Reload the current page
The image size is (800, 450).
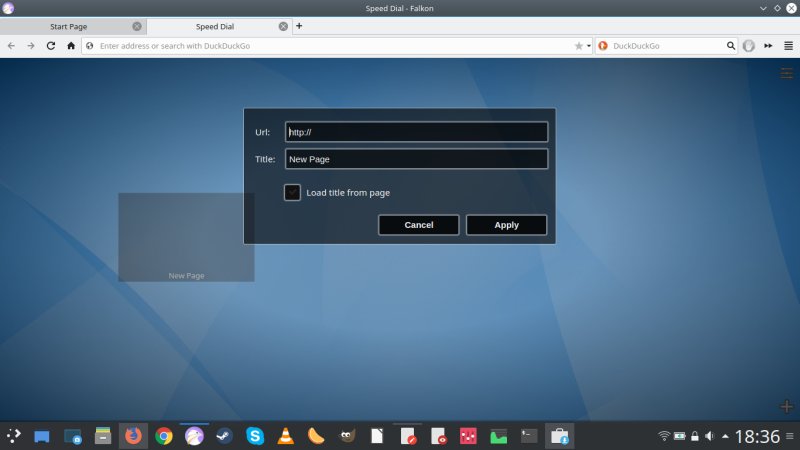pyautogui.click(x=51, y=46)
